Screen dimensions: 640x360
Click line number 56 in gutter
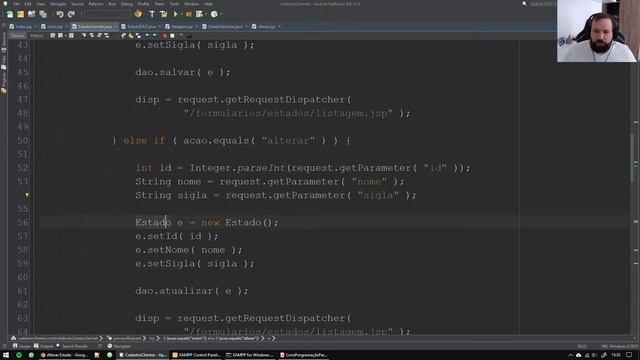point(23,222)
